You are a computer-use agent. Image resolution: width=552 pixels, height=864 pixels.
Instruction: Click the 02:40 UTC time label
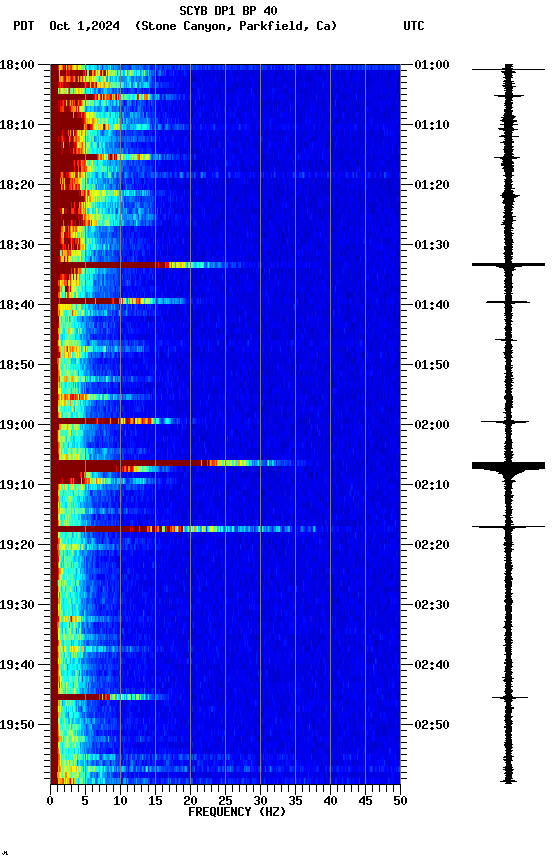click(432, 665)
